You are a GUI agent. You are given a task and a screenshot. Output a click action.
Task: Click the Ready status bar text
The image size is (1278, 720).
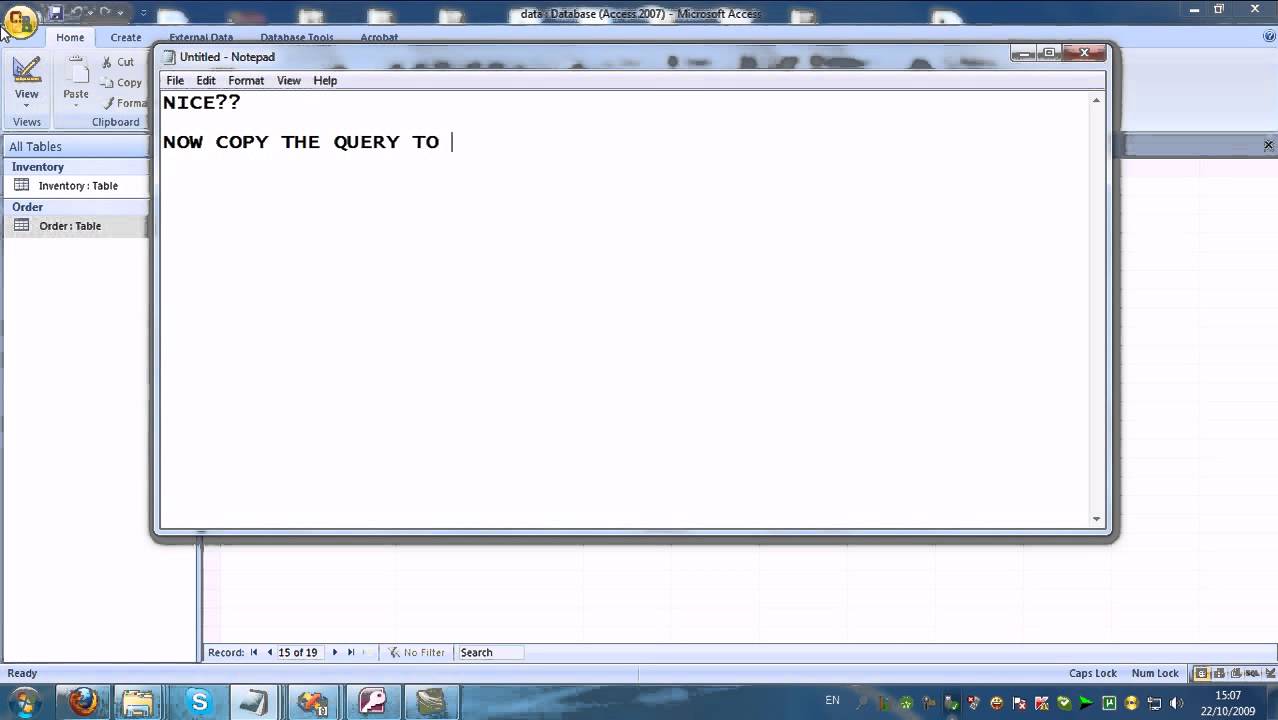tap(22, 673)
